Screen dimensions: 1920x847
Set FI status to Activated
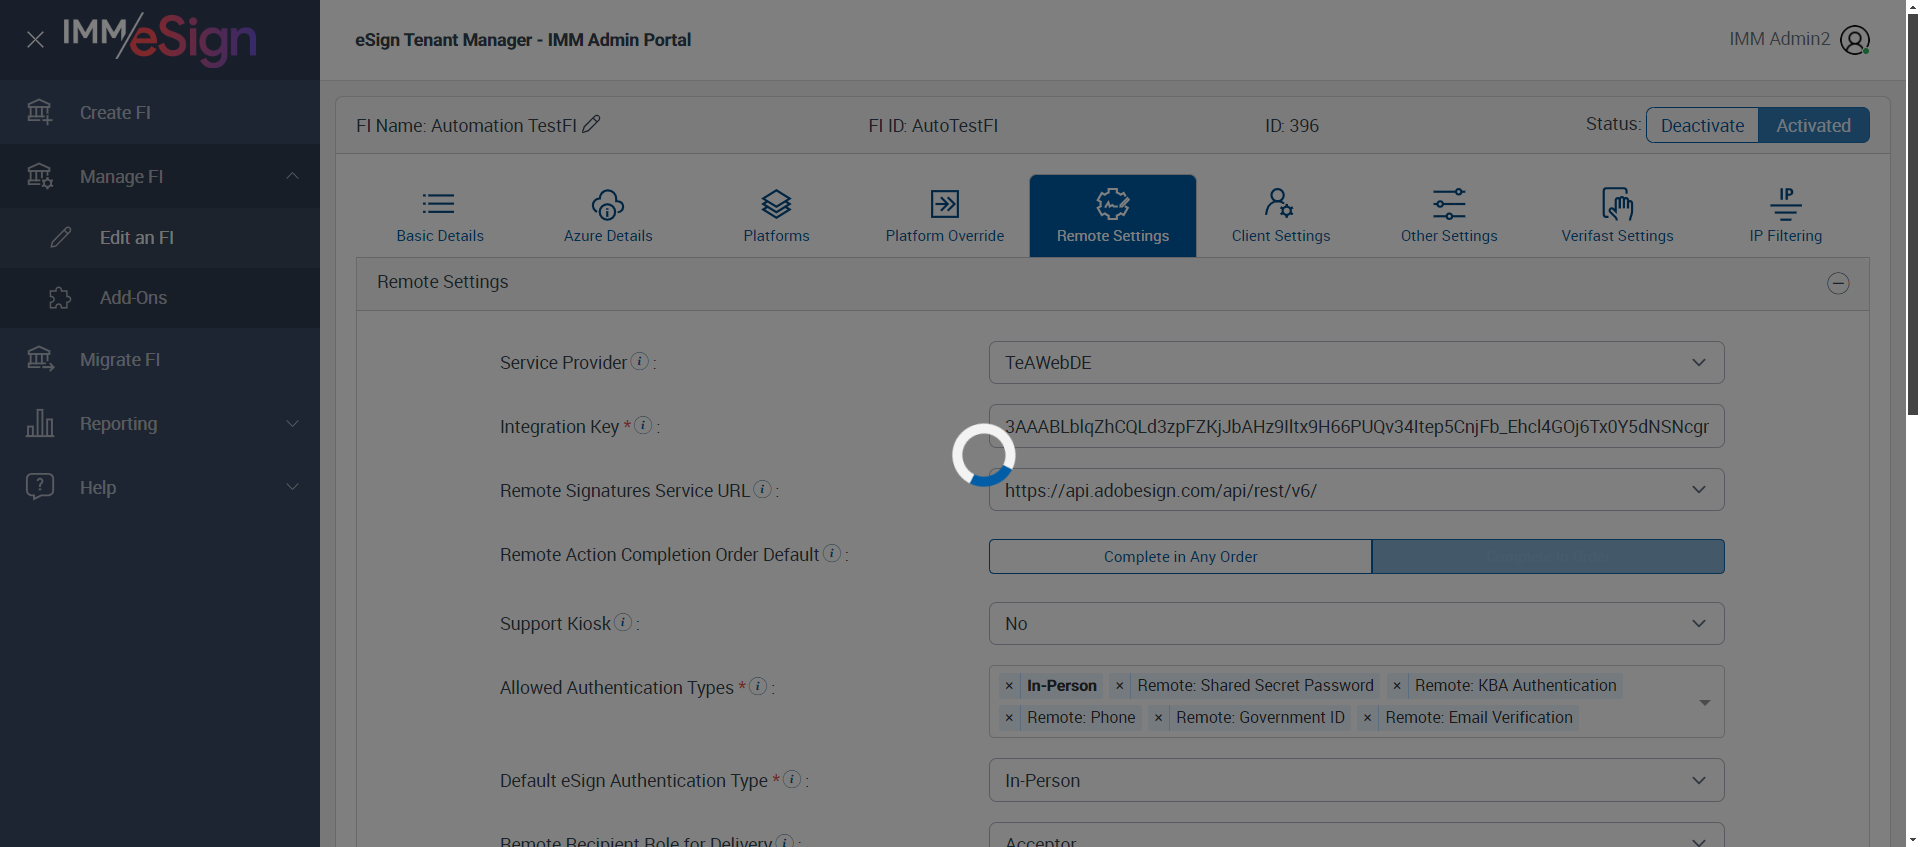click(1813, 125)
